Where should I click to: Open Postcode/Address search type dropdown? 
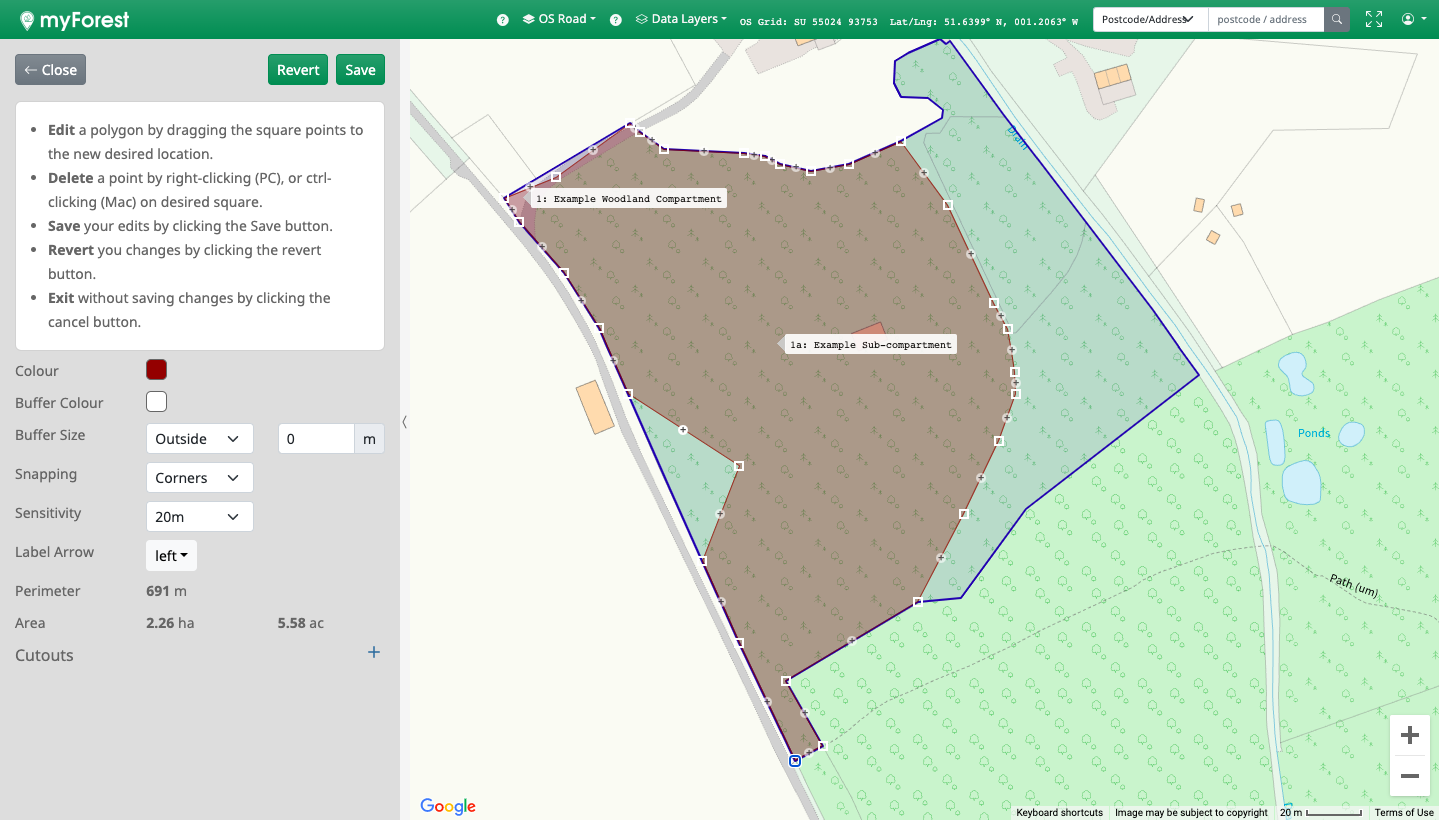(1150, 19)
